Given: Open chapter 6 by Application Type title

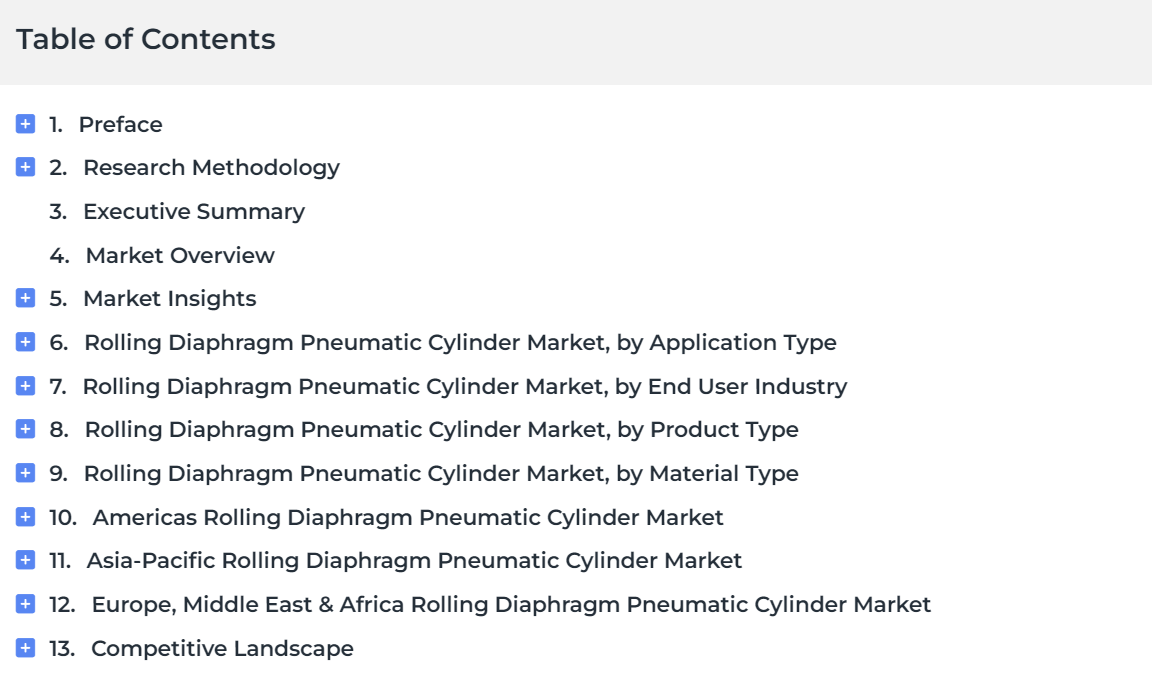Looking at the screenshot, I should 461,343.
